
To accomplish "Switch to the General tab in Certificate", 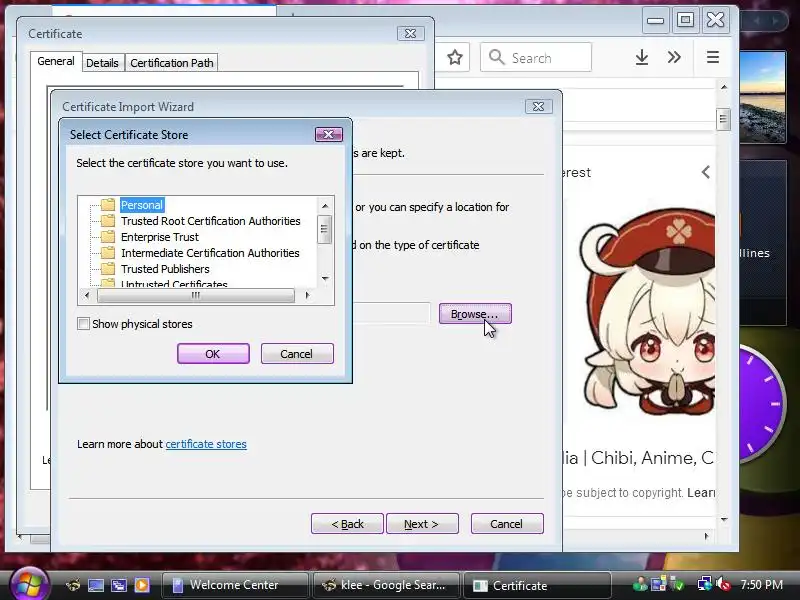I will (56, 61).
